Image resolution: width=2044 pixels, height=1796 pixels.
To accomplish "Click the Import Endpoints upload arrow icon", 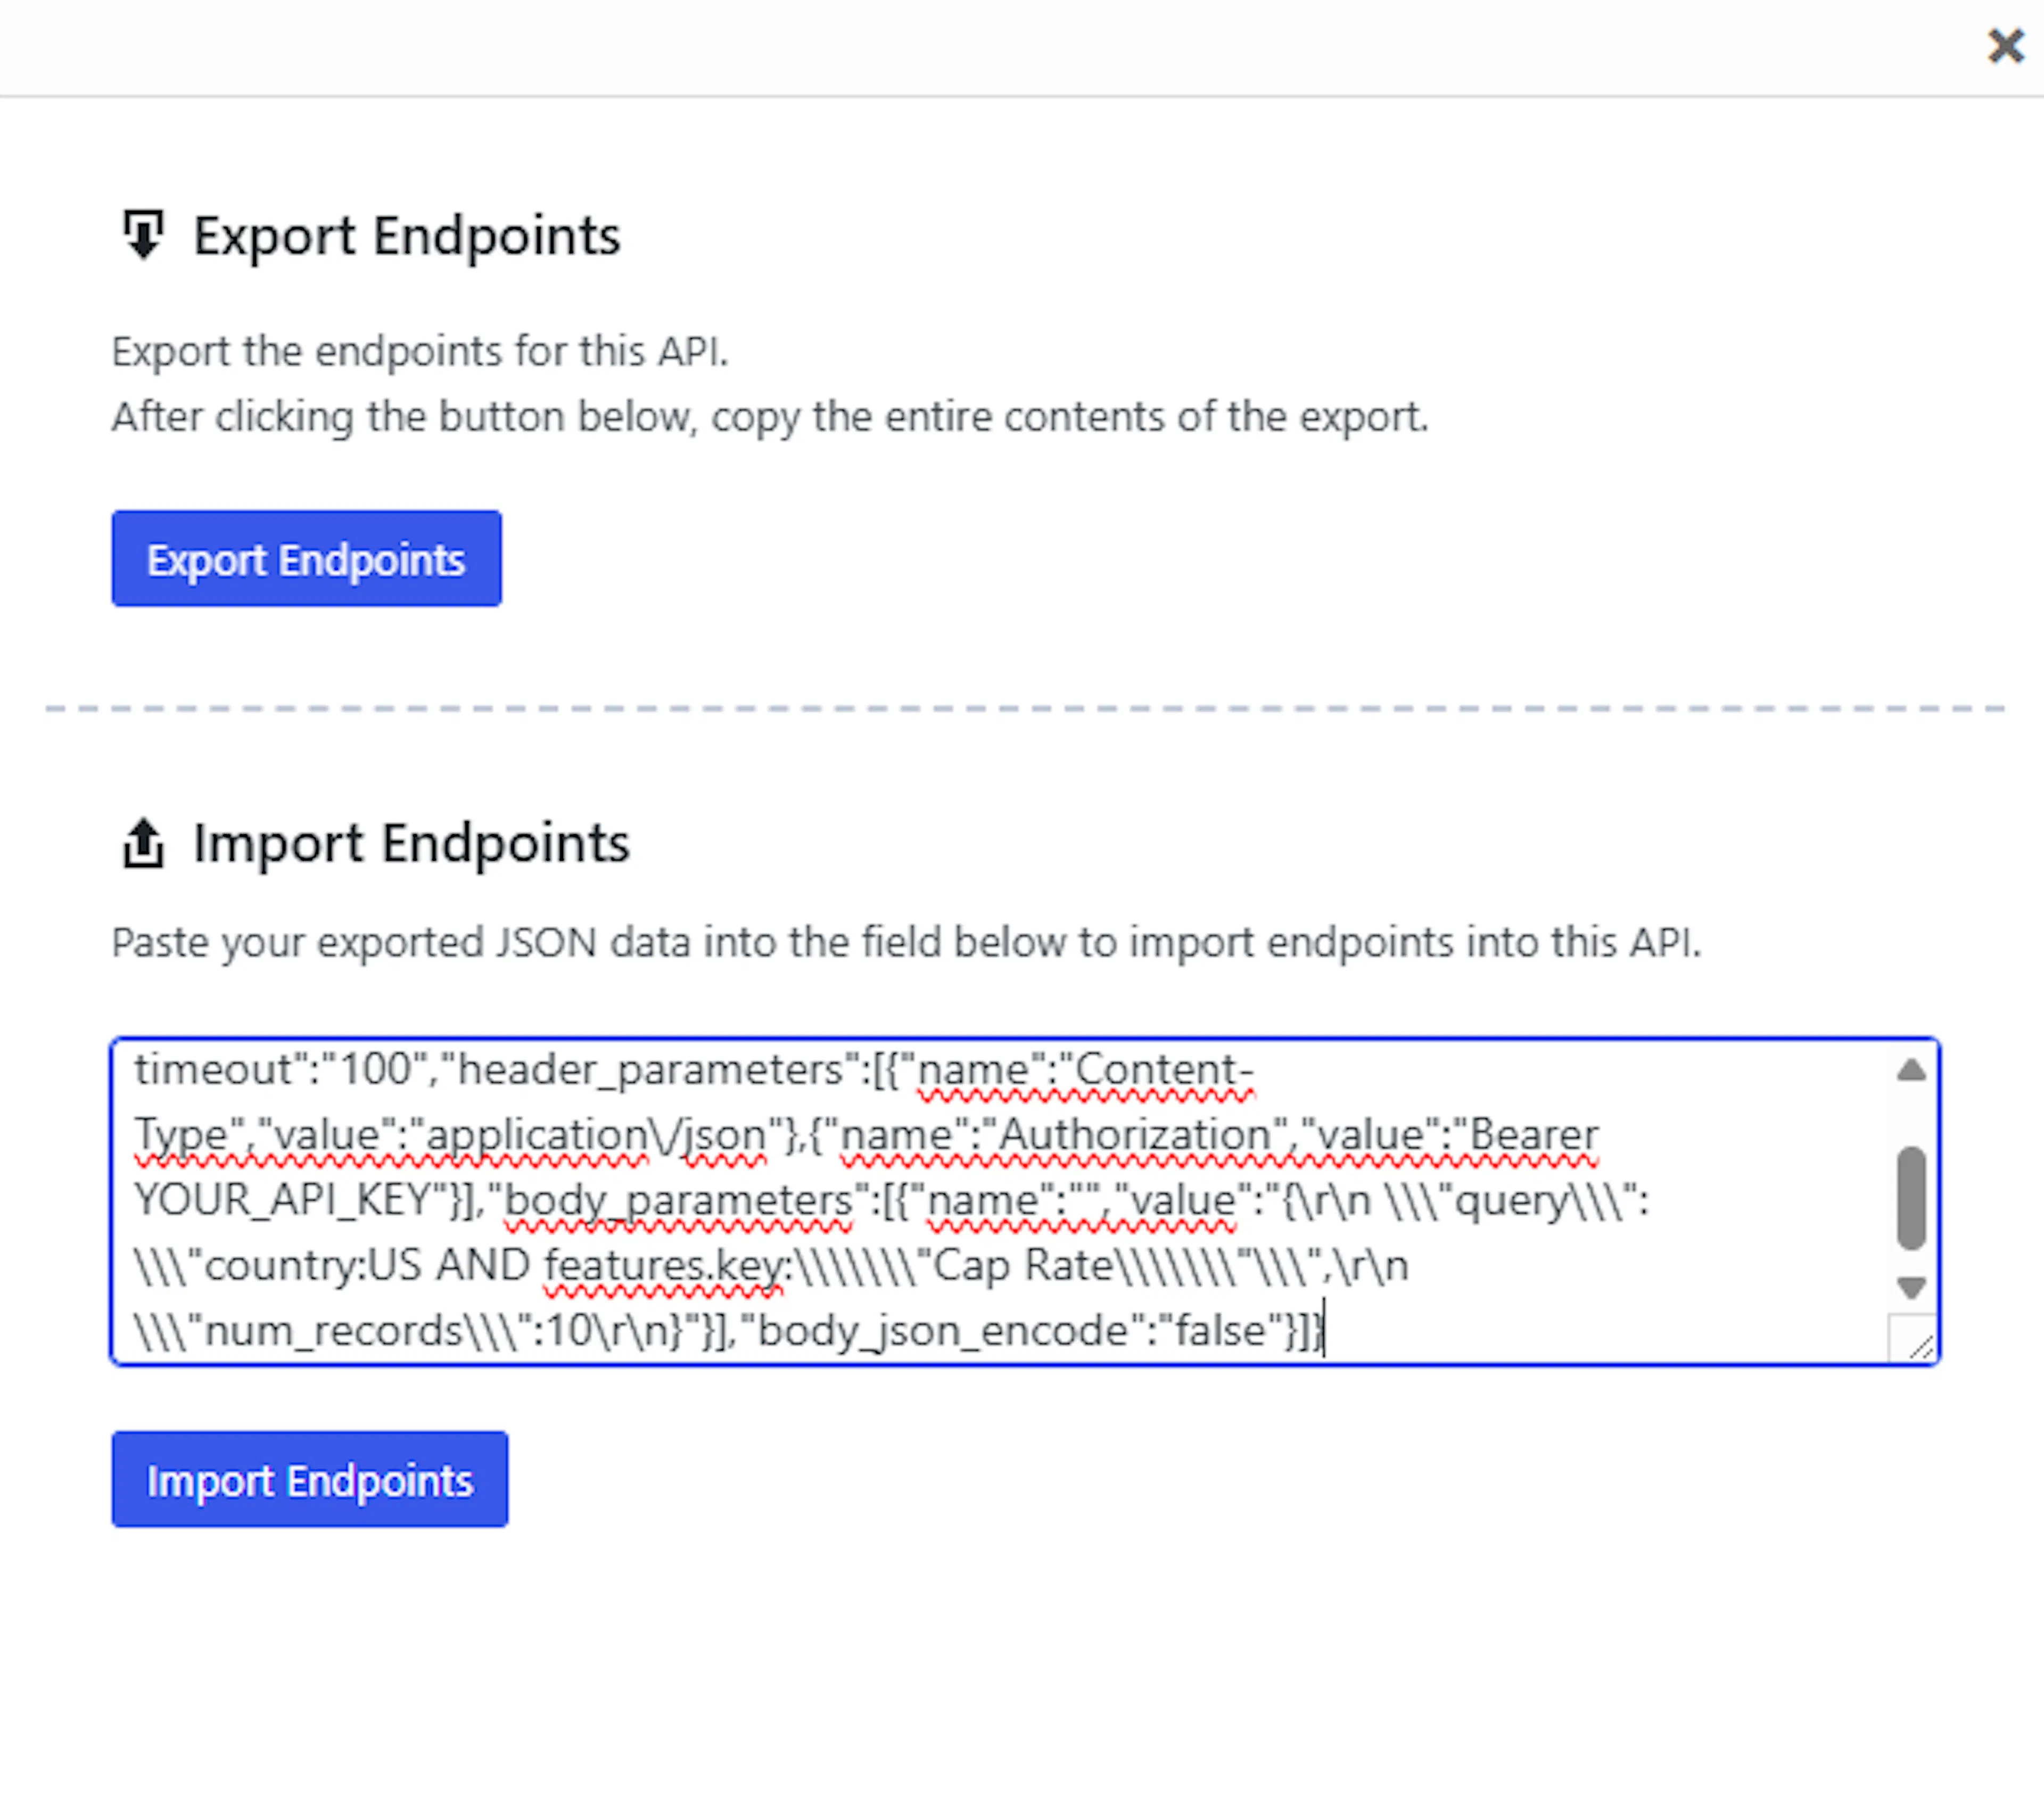I will click(x=143, y=843).
